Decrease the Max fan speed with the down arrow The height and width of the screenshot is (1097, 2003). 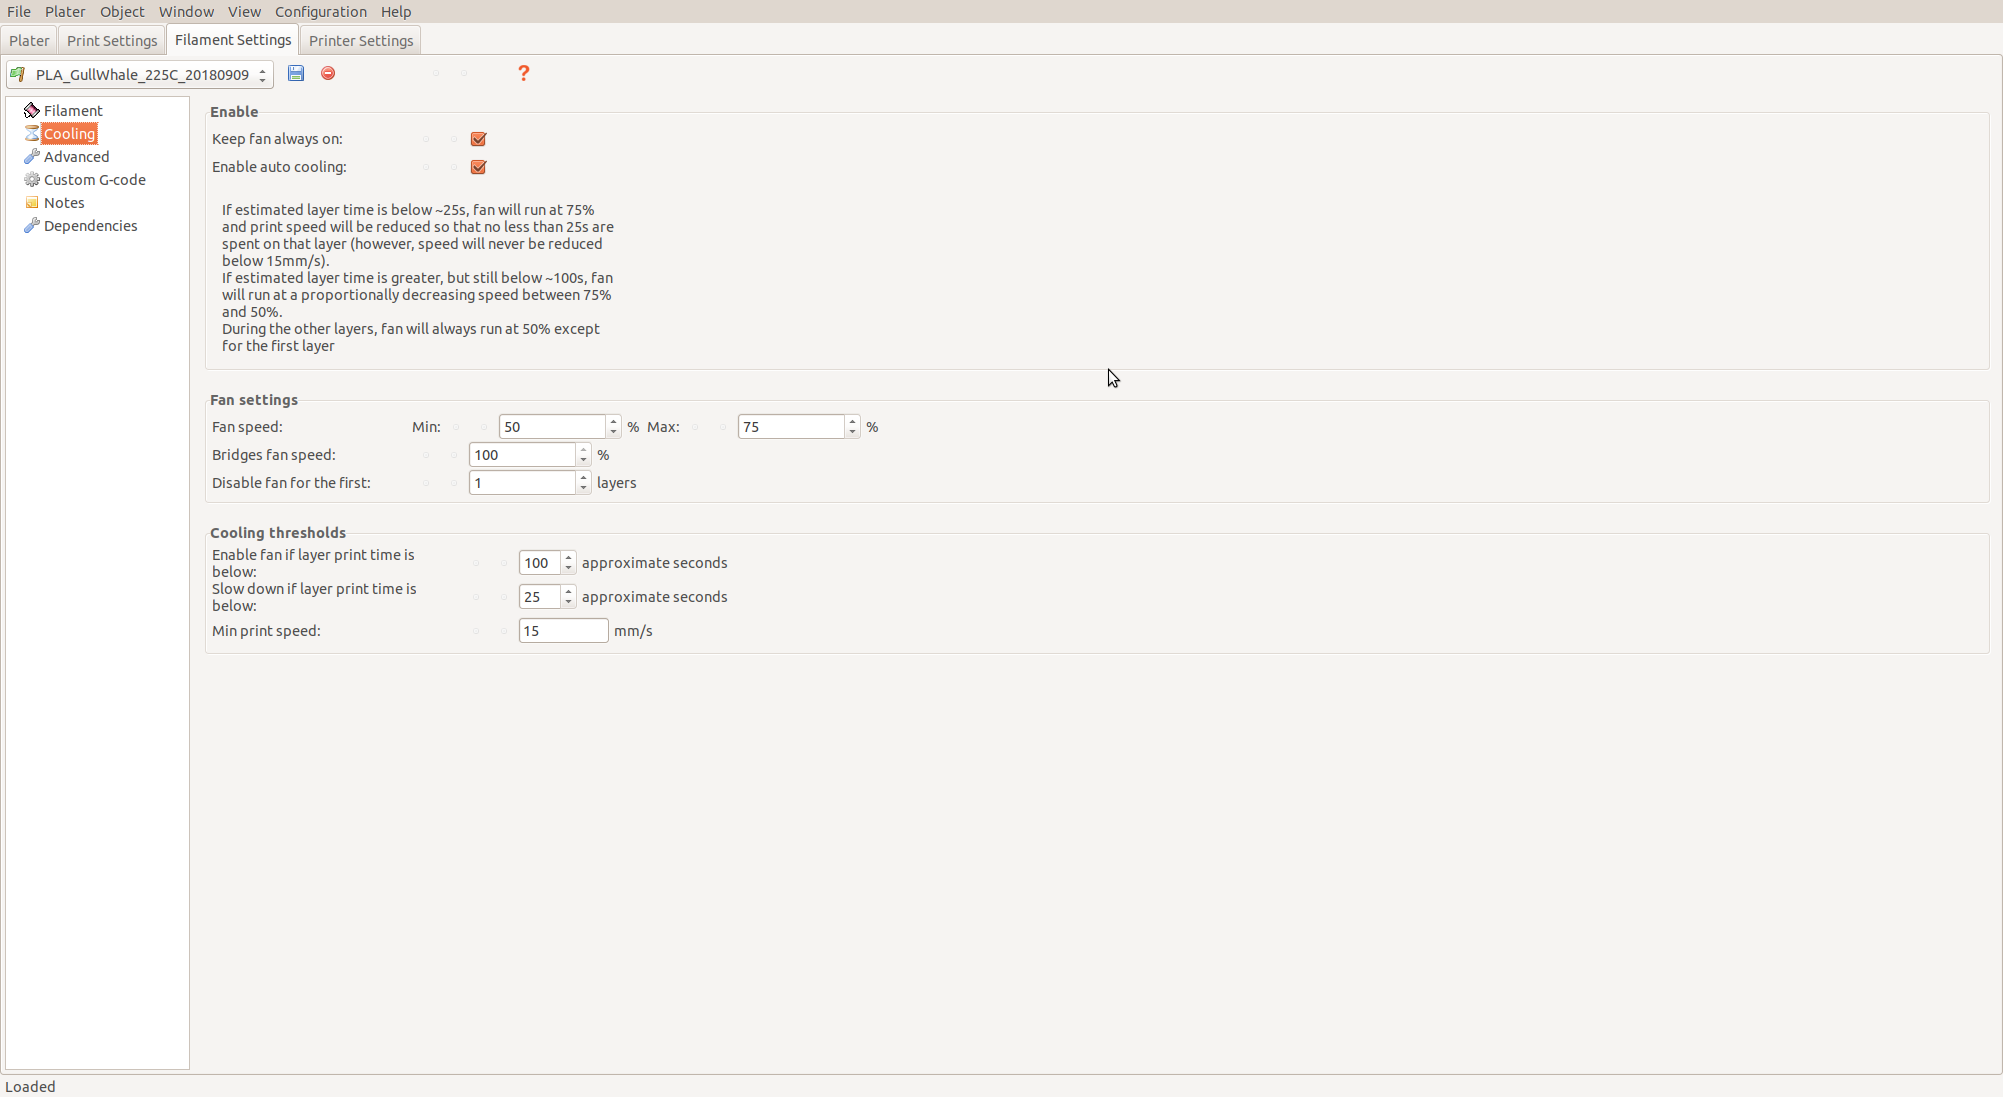(x=852, y=432)
